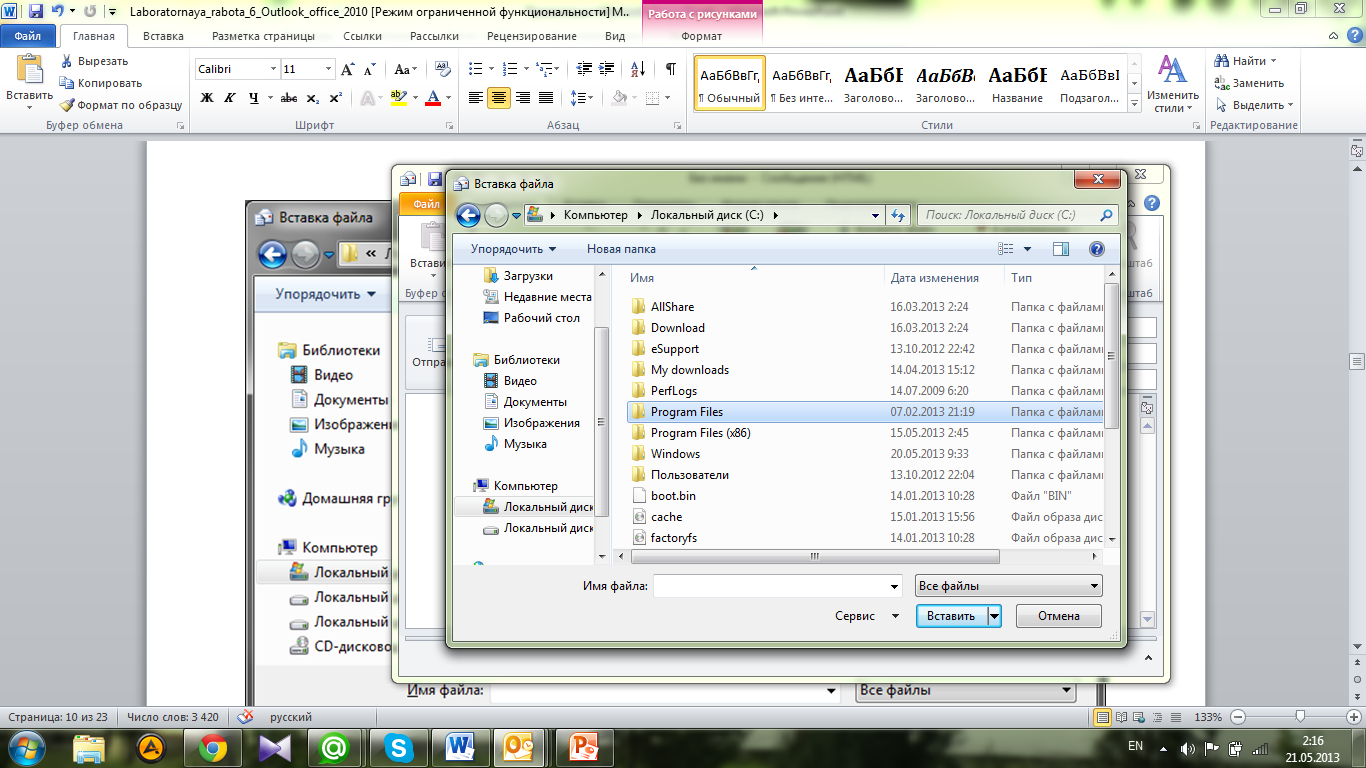Viewport: 1366px width, 768px height.
Task: Toggle Bold (Ж) formatting
Action: [x=207, y=98]
